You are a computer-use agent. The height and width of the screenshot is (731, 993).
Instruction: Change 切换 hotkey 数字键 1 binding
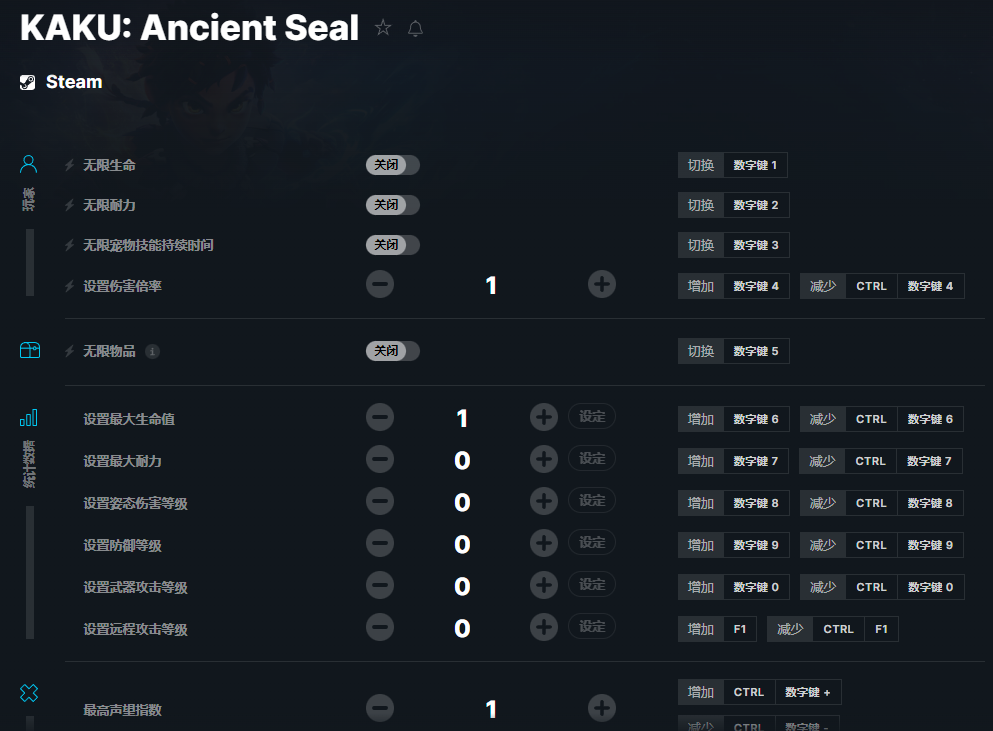point(756,165)
